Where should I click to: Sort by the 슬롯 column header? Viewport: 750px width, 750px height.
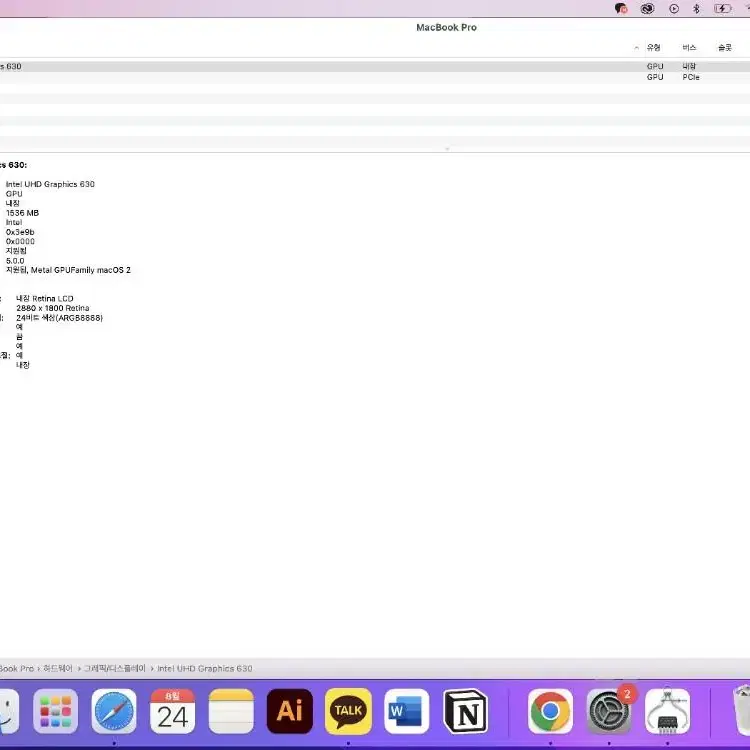(x=725, y=47)
